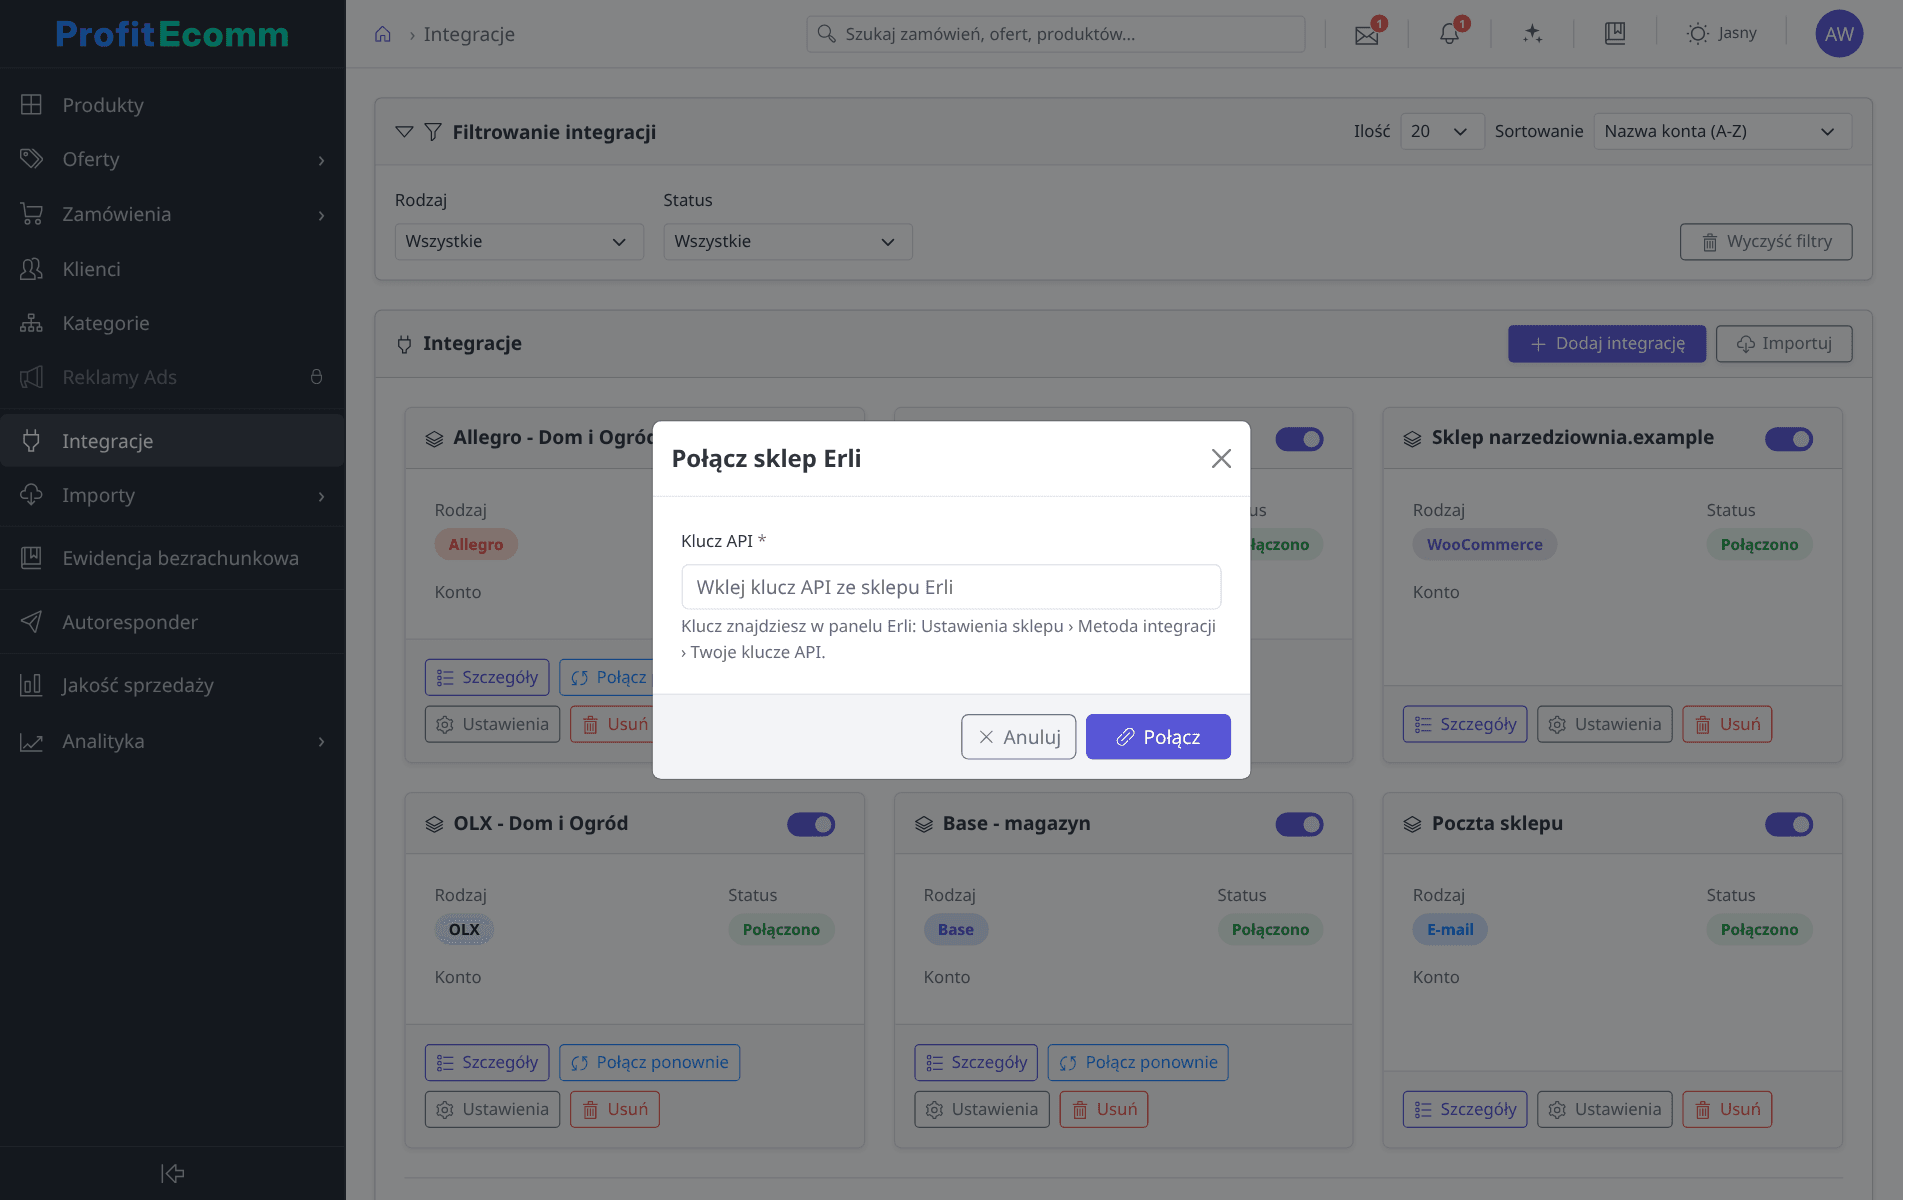This screenshot has height=1200, width=1920.
Task: Click Połącz ponownie on Base - magazyn card
Action: click(1138, 1063)
